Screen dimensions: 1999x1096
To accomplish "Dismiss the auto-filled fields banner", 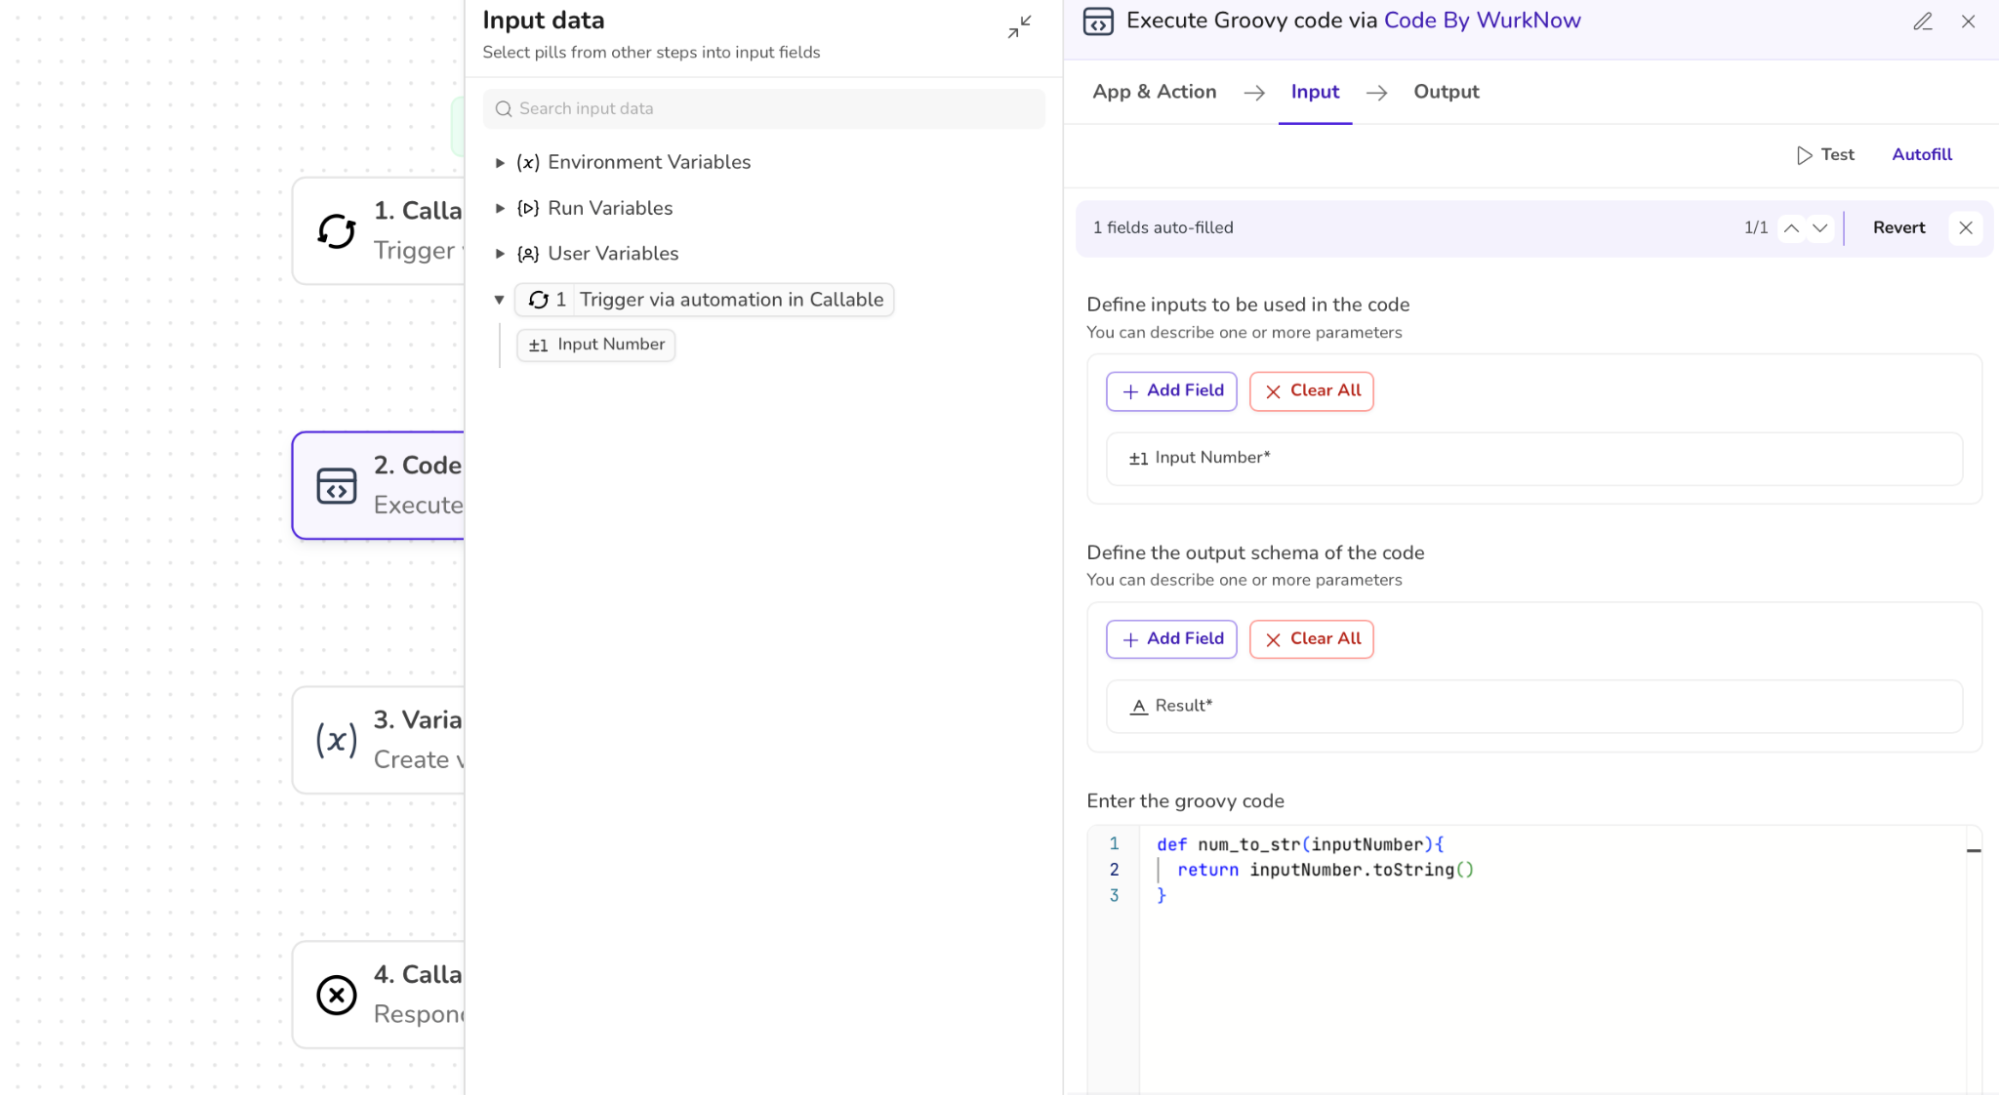I will click(x=1965, y=228).
